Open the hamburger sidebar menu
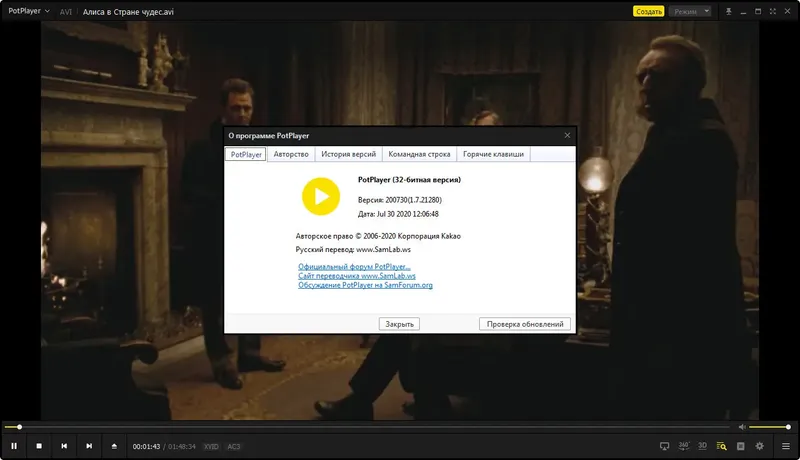This screenshot has width=800, height=460. (786, 446)
